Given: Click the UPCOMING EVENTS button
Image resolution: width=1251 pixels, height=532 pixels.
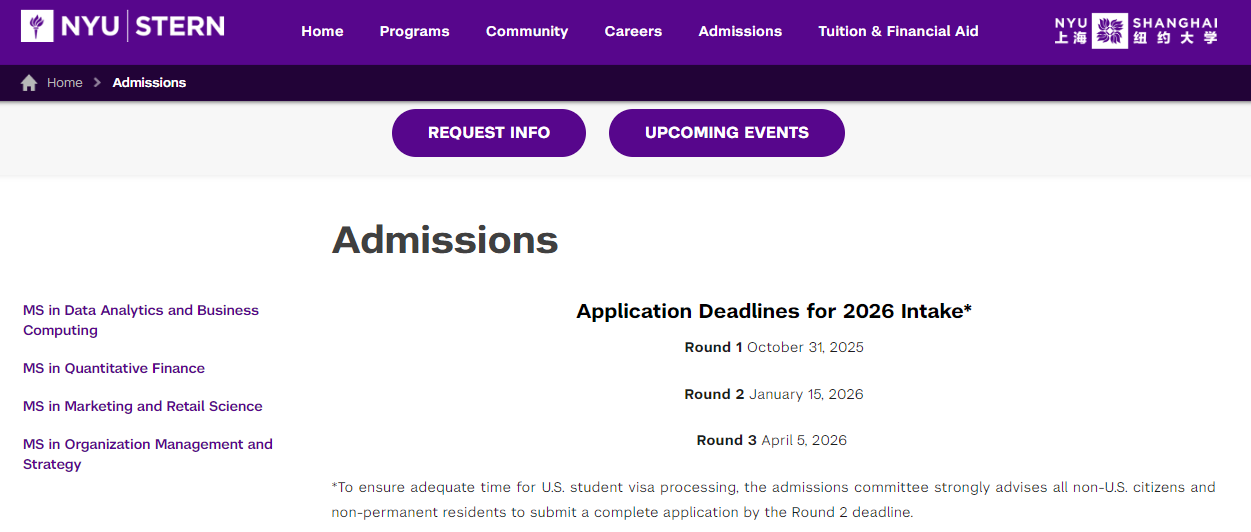Looking at the screenshot, I should pos(727,133).
